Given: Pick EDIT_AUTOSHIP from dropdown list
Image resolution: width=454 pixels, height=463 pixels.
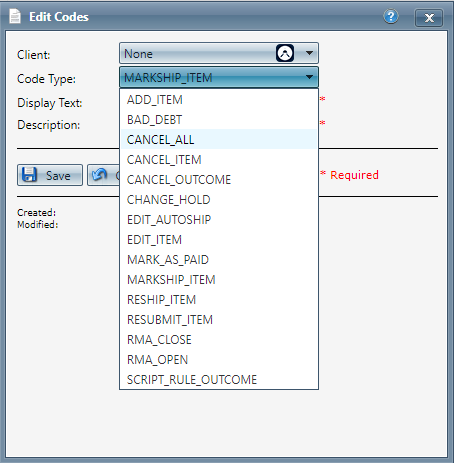Looking at the screenshot, I should tap(219, 220).
